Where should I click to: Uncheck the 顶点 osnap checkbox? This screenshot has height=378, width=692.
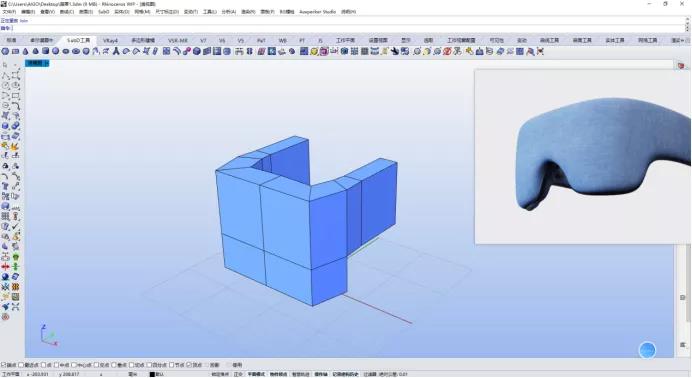189,365
